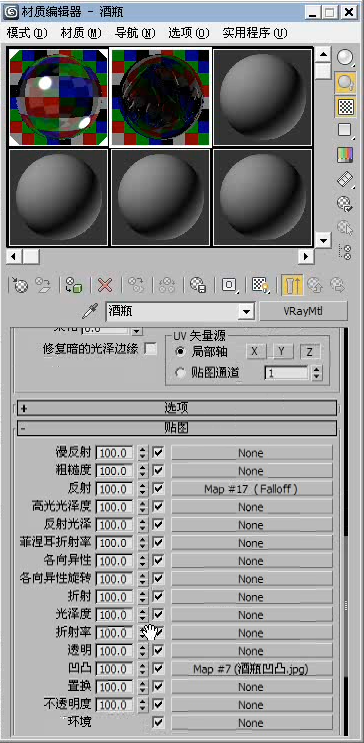The image size is (364, 743).
Task: Click Go Forward to Sibling icon
Action: [337, 285]
